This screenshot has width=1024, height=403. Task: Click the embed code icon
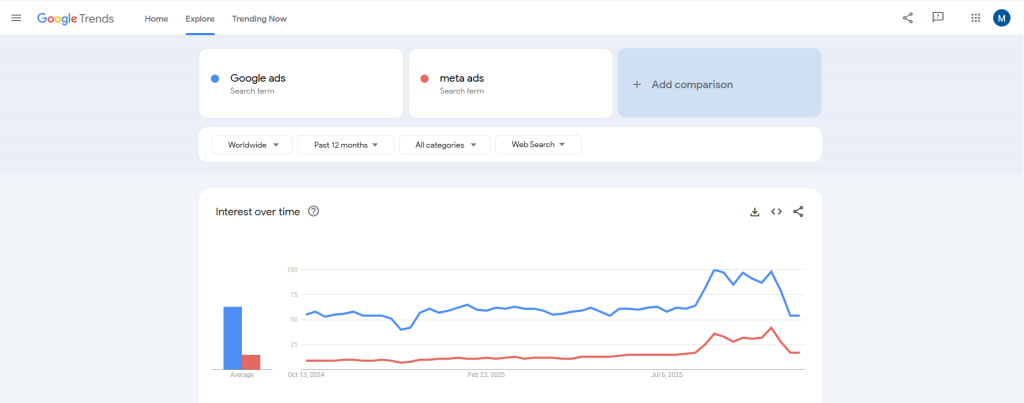coord(776,212)
